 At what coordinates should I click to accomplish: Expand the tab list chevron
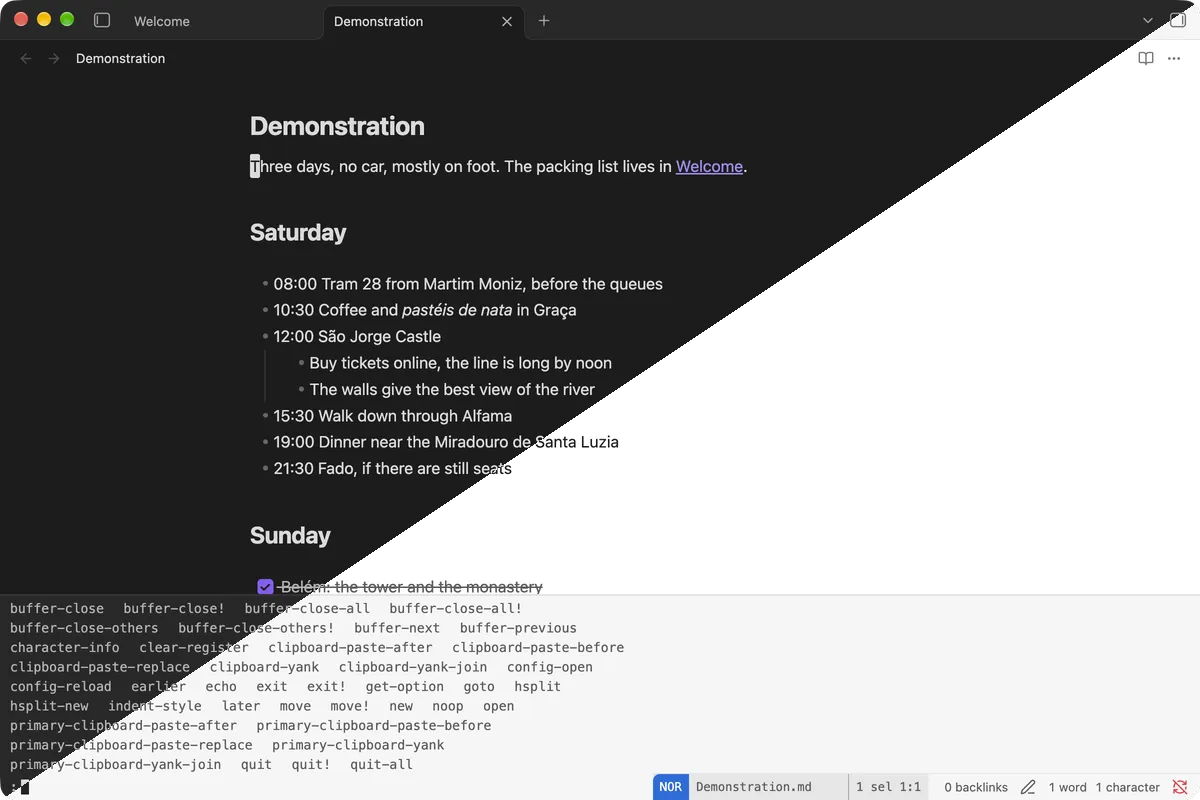pos(1147,20)
